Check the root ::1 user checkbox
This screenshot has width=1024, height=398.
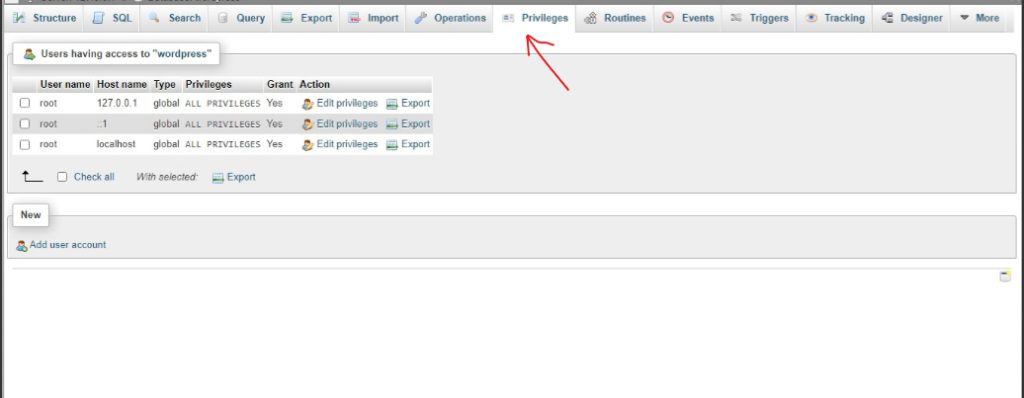pos(25,124)
